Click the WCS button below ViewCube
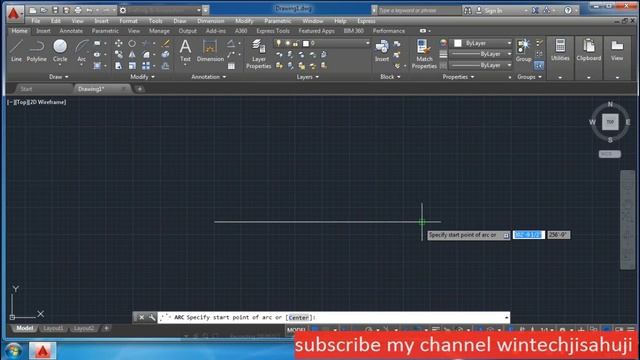The height and width of the screenshot is (360, 640). pos(610,154)
